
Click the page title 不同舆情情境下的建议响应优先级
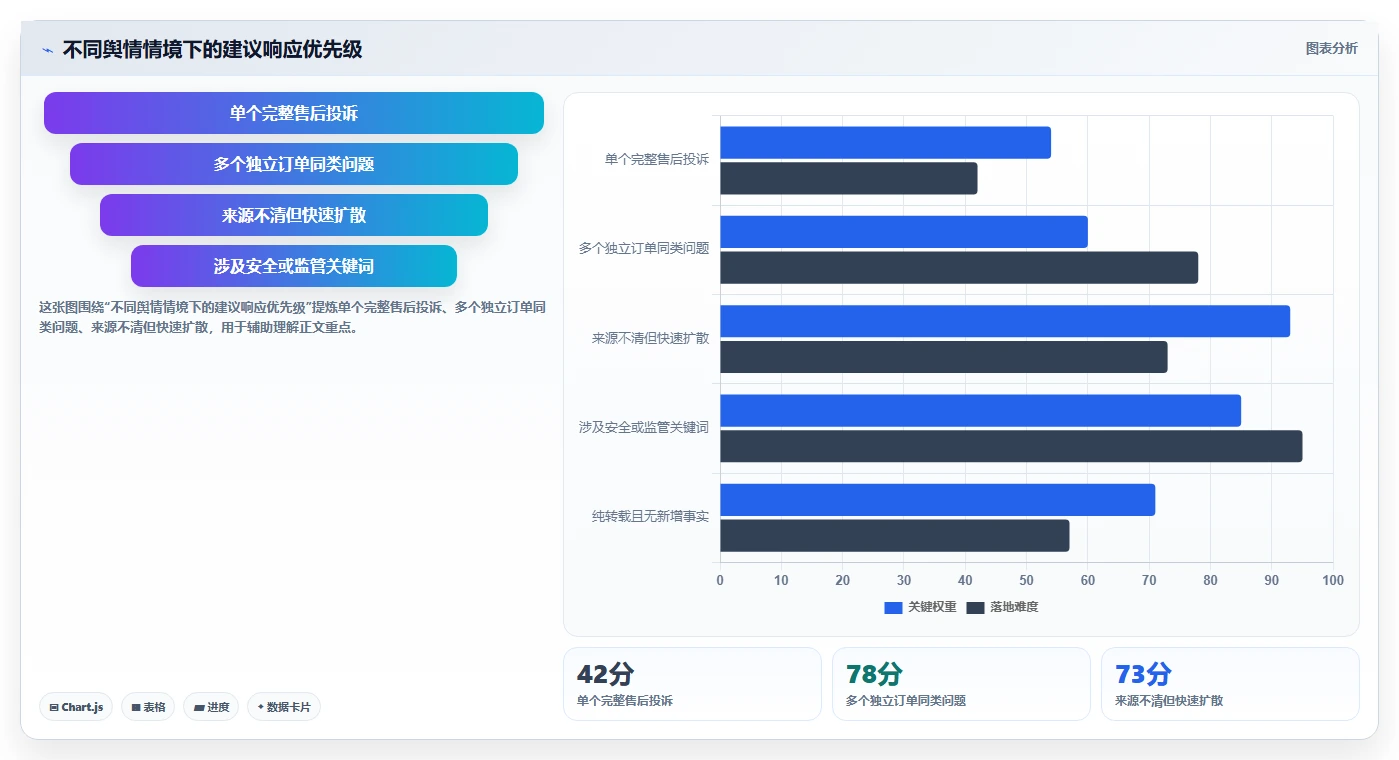tap(212, 49)
